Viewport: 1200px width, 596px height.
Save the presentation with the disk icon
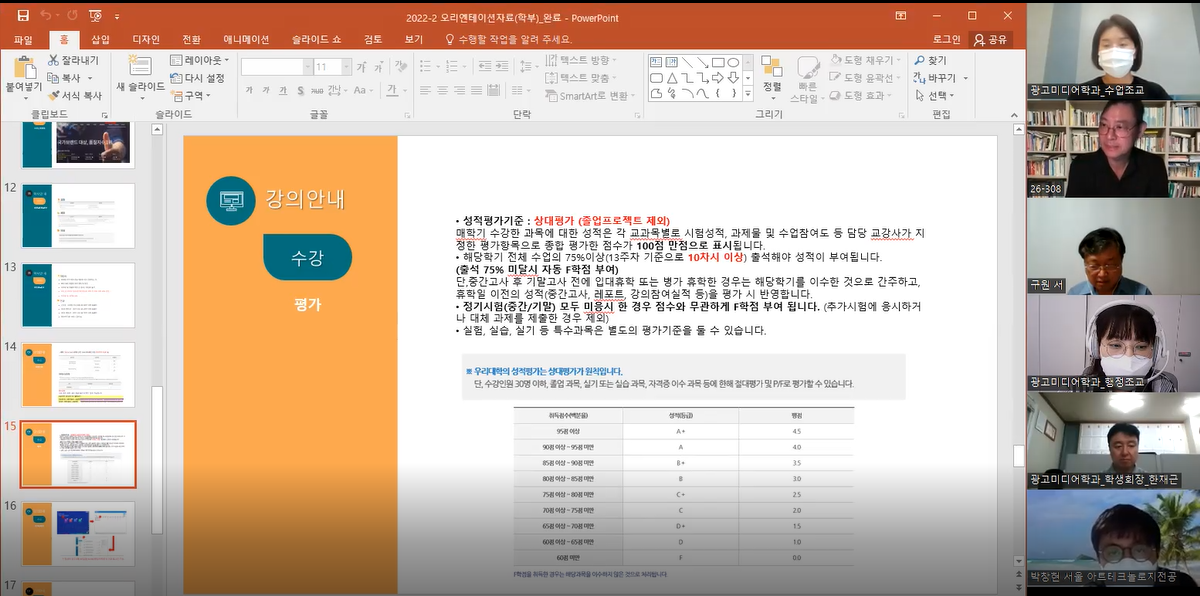(x=23, y=16)
